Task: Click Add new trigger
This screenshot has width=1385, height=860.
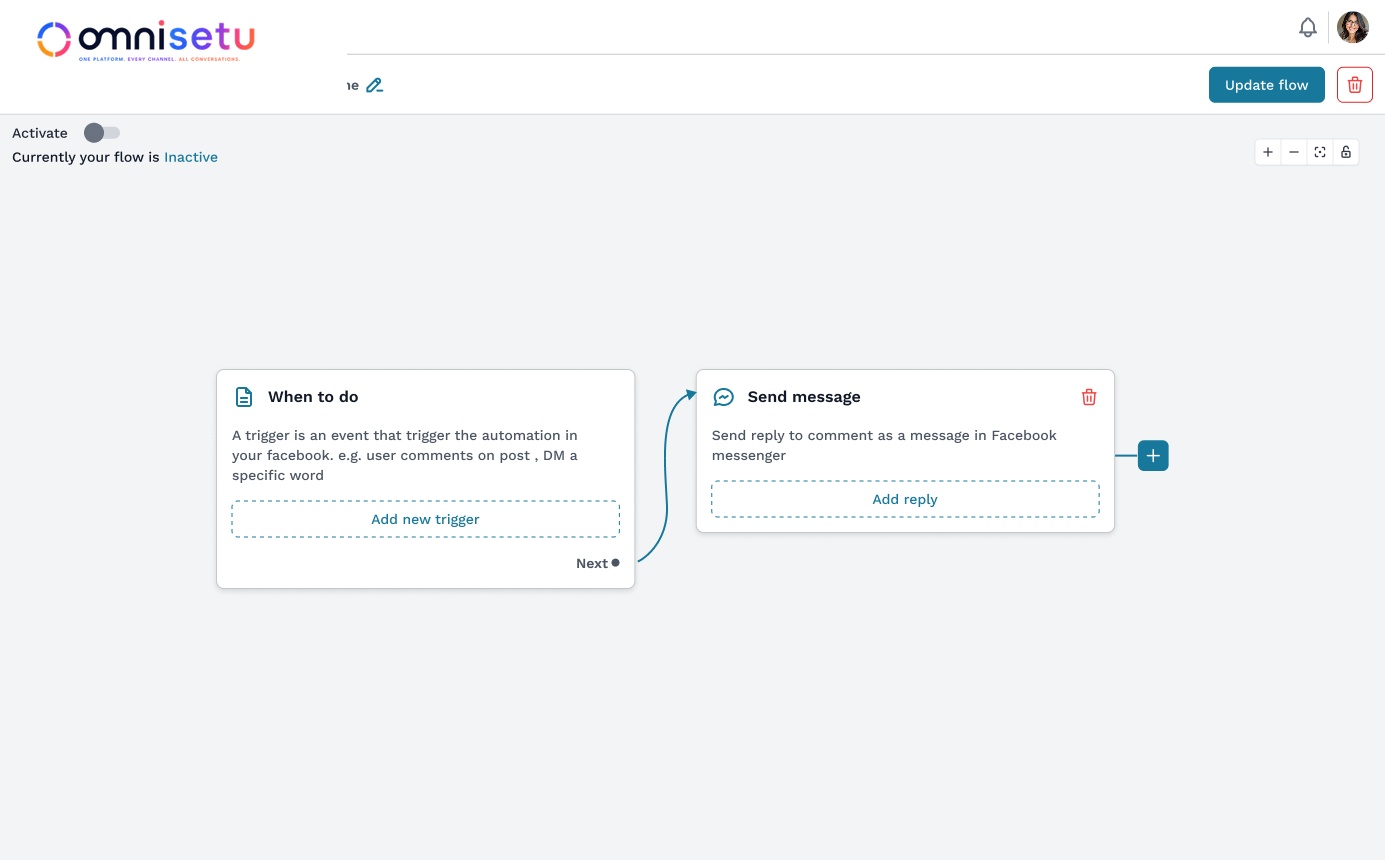Action: coord(425,519)
